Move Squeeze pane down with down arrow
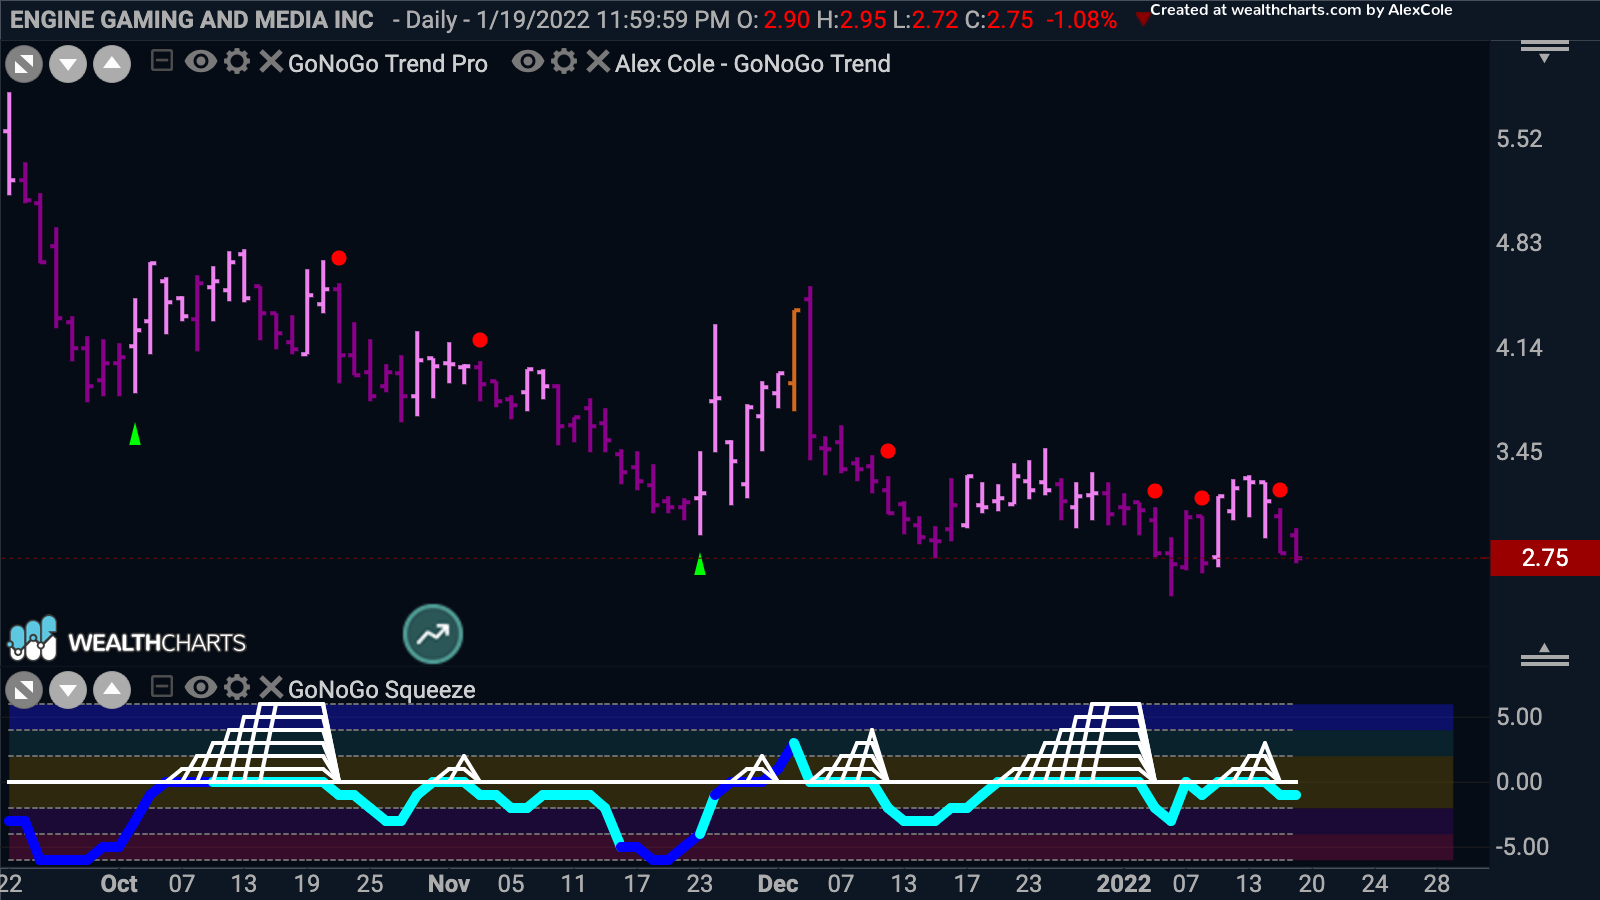 (68, 690)
